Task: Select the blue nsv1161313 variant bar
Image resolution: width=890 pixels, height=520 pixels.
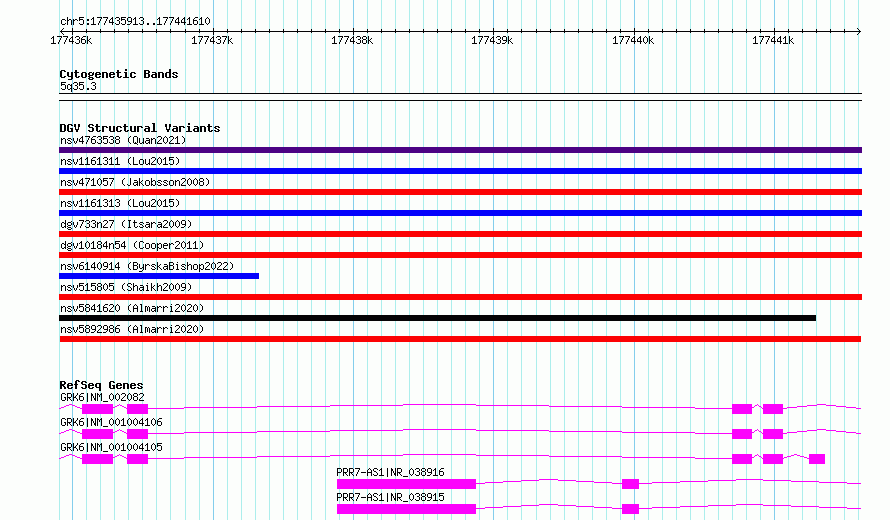Action: [x=460, y=213]
